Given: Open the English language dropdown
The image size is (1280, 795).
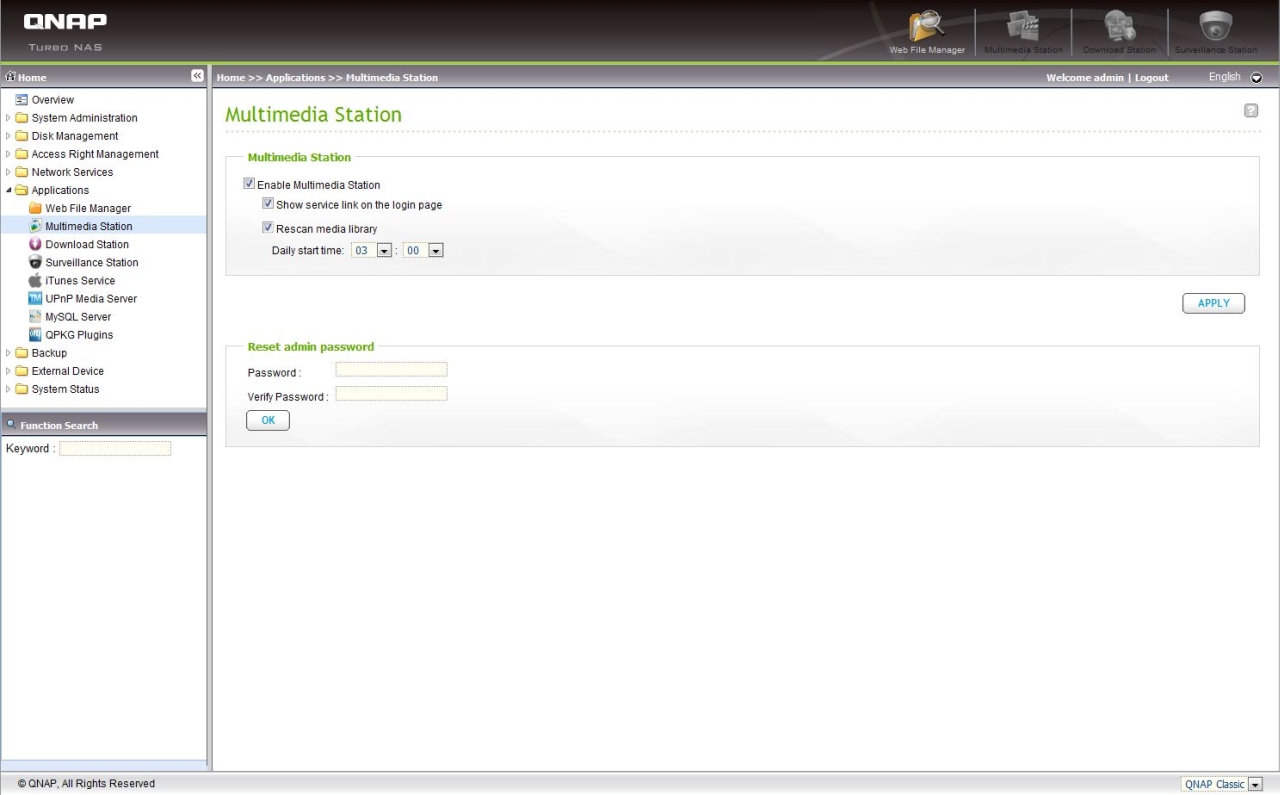Looking at the screenshot, I should (1256, 77).
